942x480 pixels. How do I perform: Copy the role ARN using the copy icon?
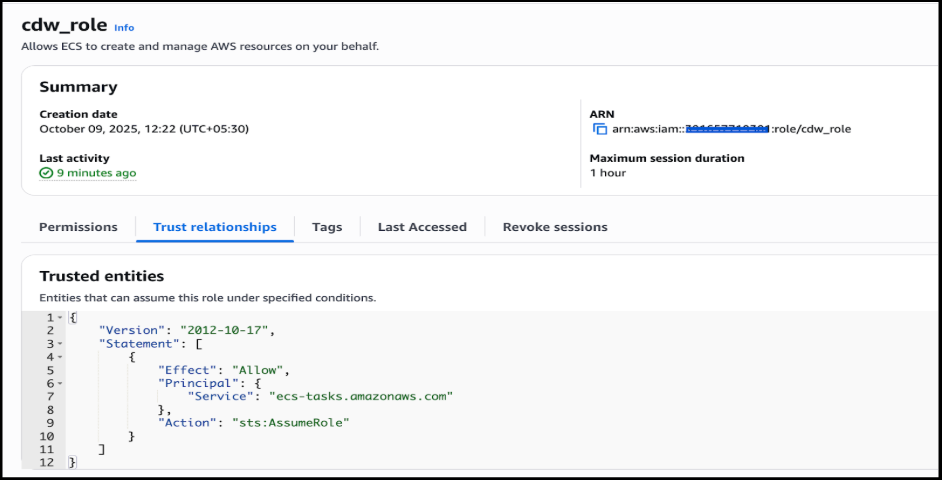pyautogui.click(x=600, y=129)
